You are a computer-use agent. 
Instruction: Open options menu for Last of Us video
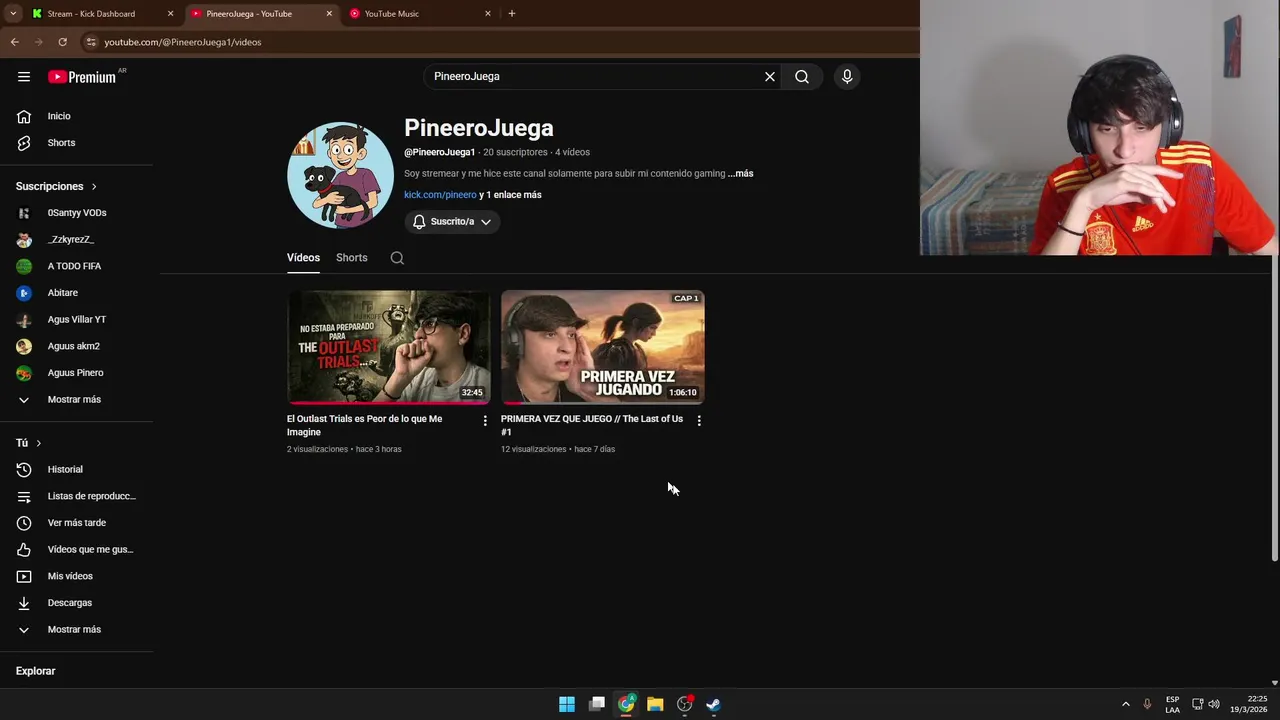point(699,421)
